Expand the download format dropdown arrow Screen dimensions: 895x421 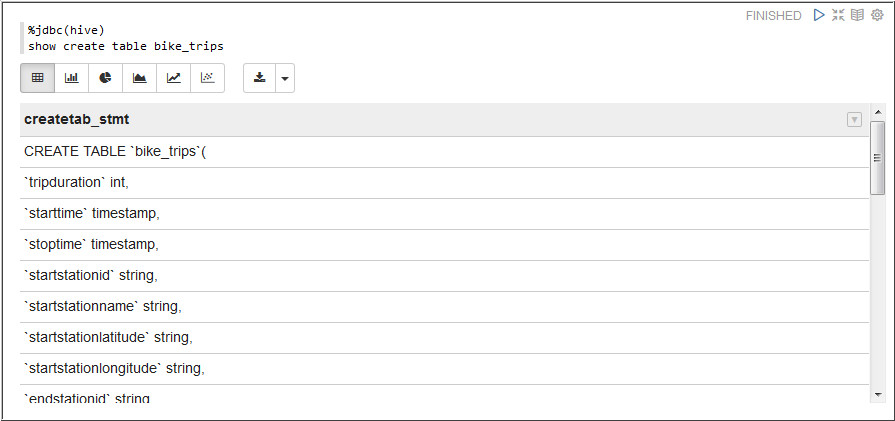[x=284, y=78]
